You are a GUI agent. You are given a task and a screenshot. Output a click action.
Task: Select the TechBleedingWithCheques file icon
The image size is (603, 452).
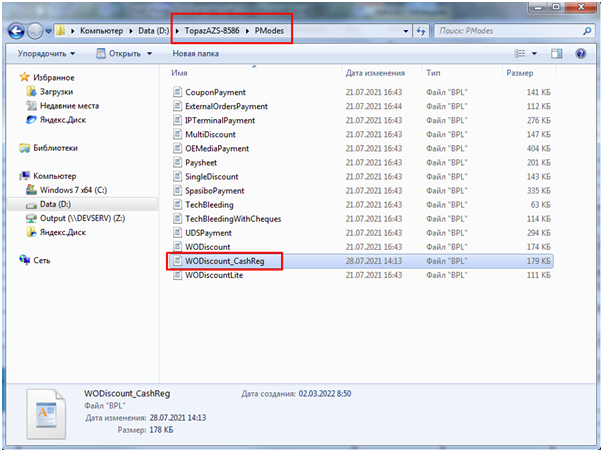pos(177,218)
